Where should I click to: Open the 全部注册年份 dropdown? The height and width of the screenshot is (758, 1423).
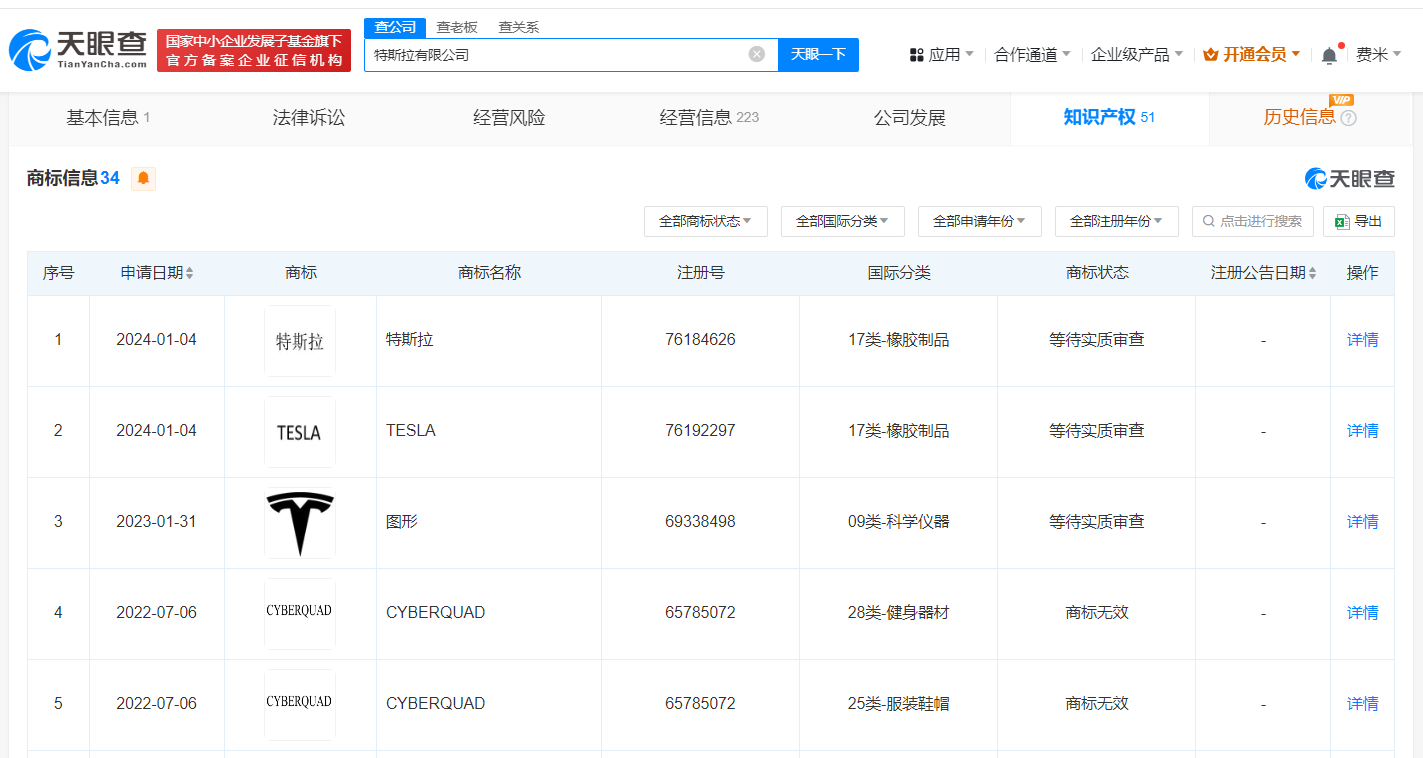[x=1116, y=221]
